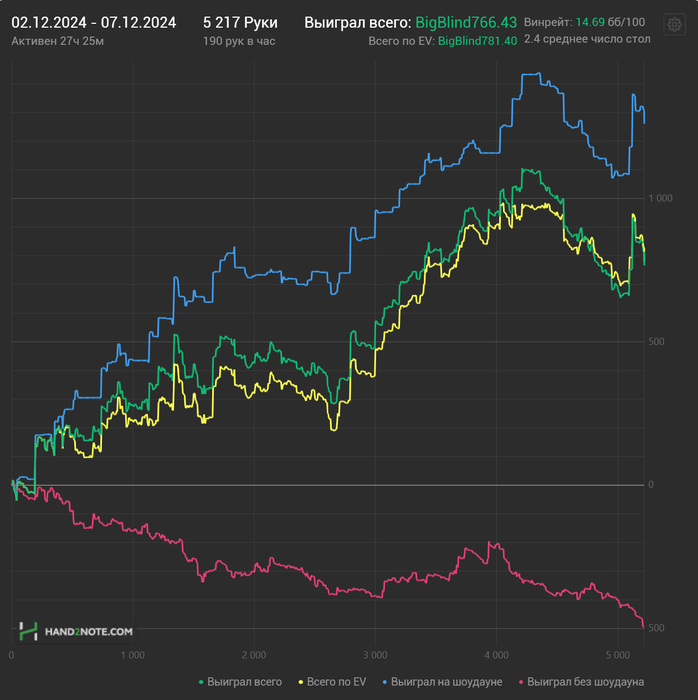Click the green dot beside Выиграл всего

pos(200,682)
